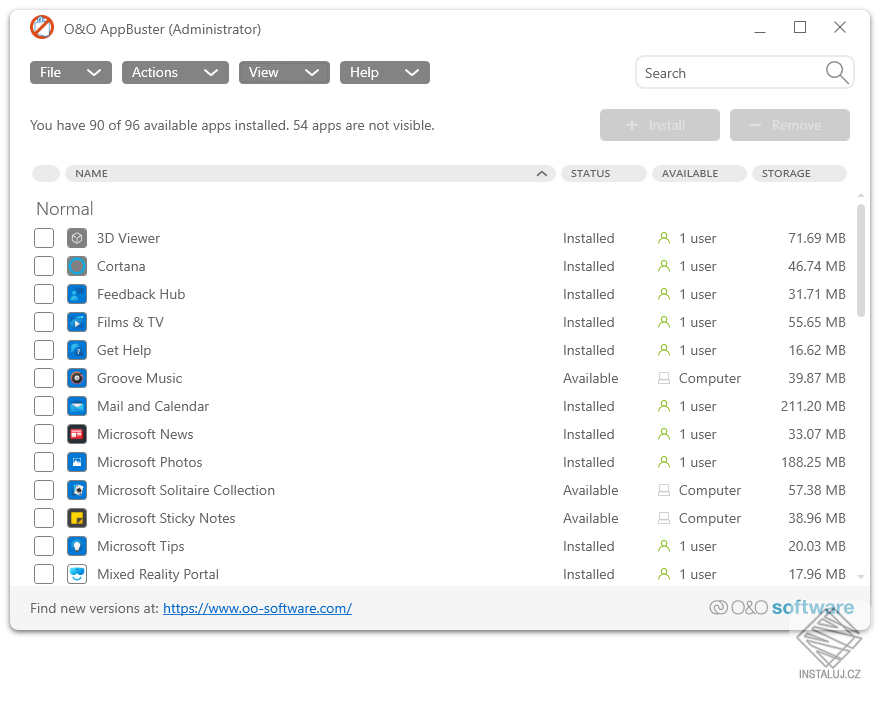Click the user icon in Cortana row

[x=664, y=266]
